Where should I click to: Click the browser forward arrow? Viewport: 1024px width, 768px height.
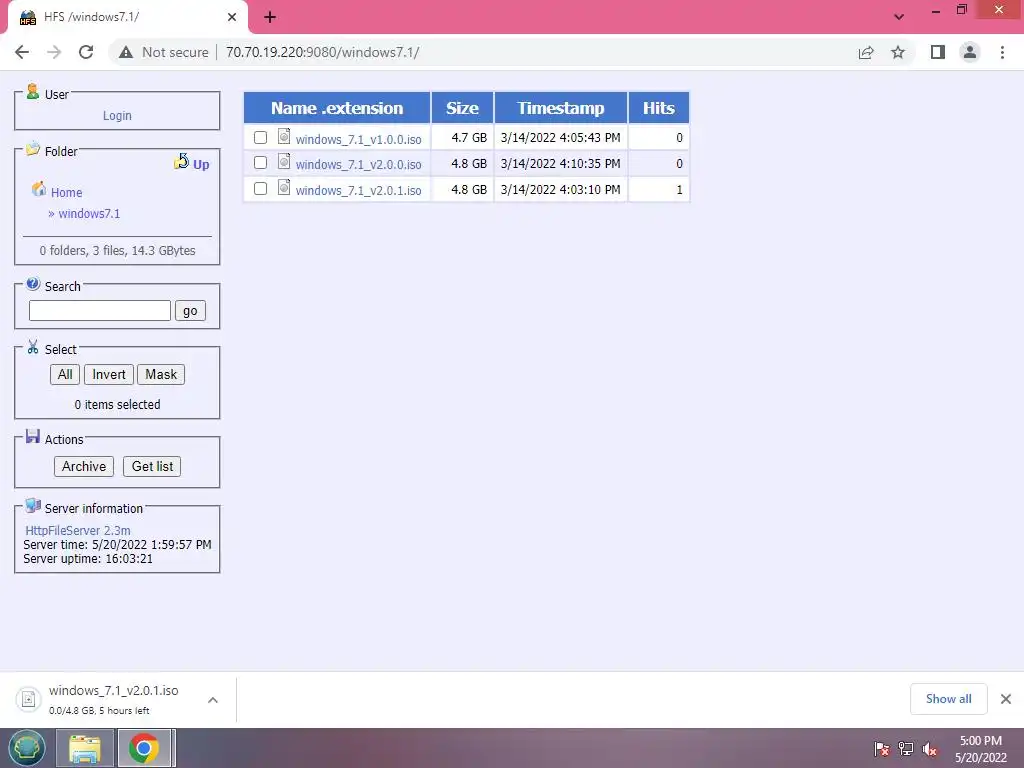[x=54, y=52]
